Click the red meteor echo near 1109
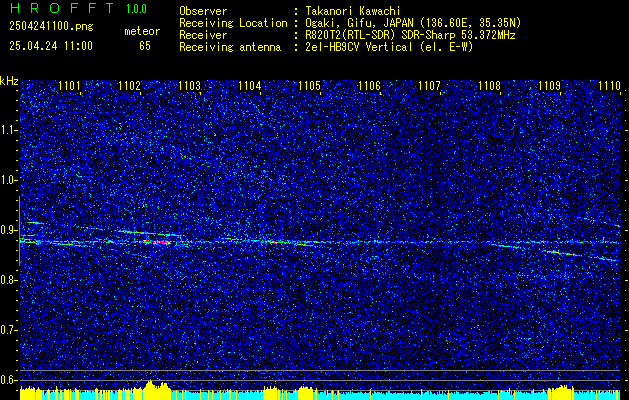The image size is (629, 400). pos(562,253)
